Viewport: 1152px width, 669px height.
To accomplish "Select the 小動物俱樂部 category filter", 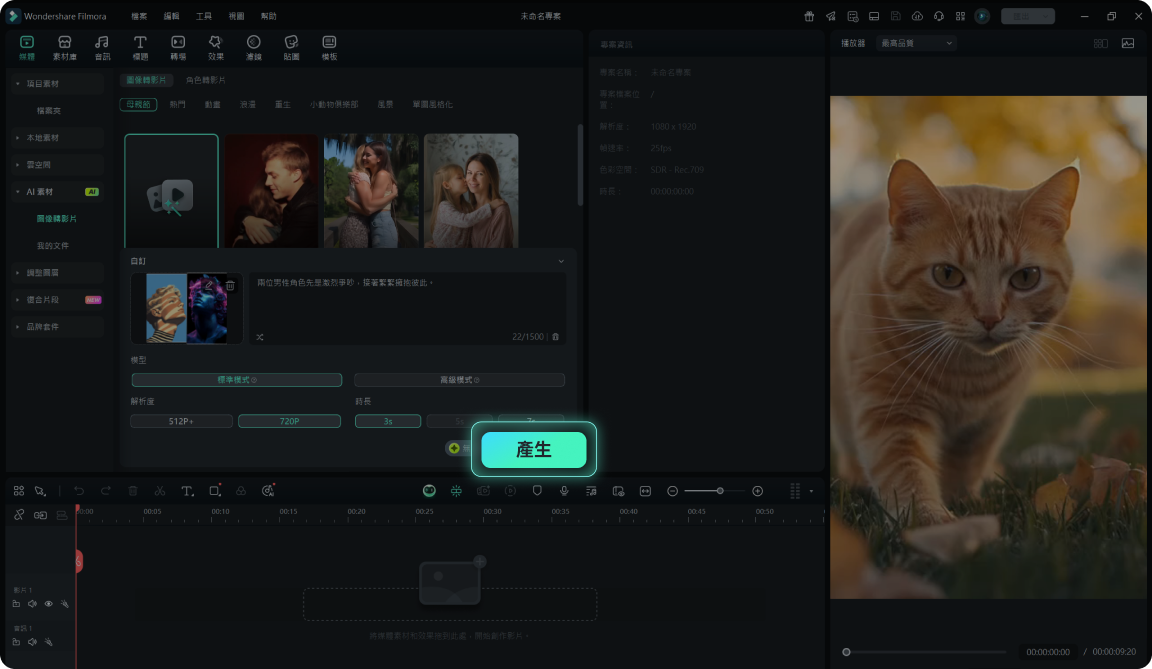I will point(334,104).
